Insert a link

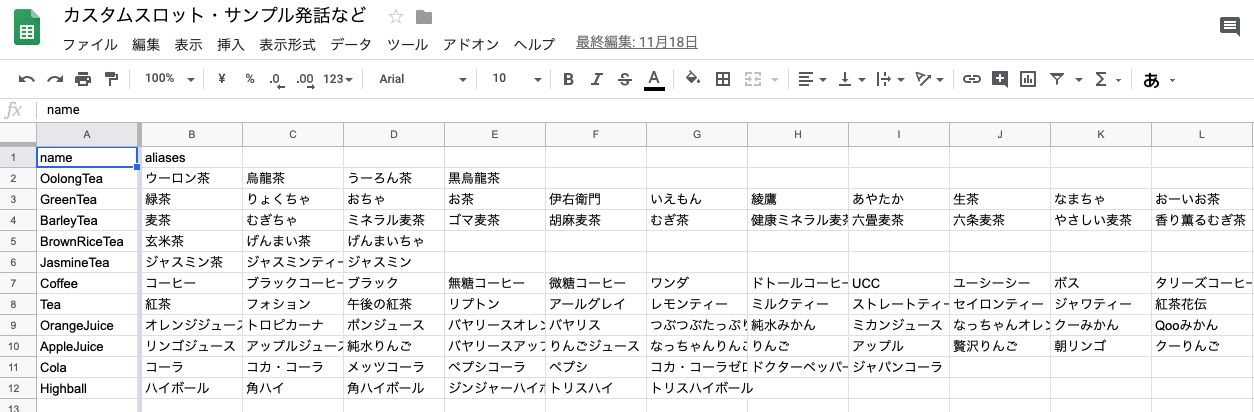971,79
